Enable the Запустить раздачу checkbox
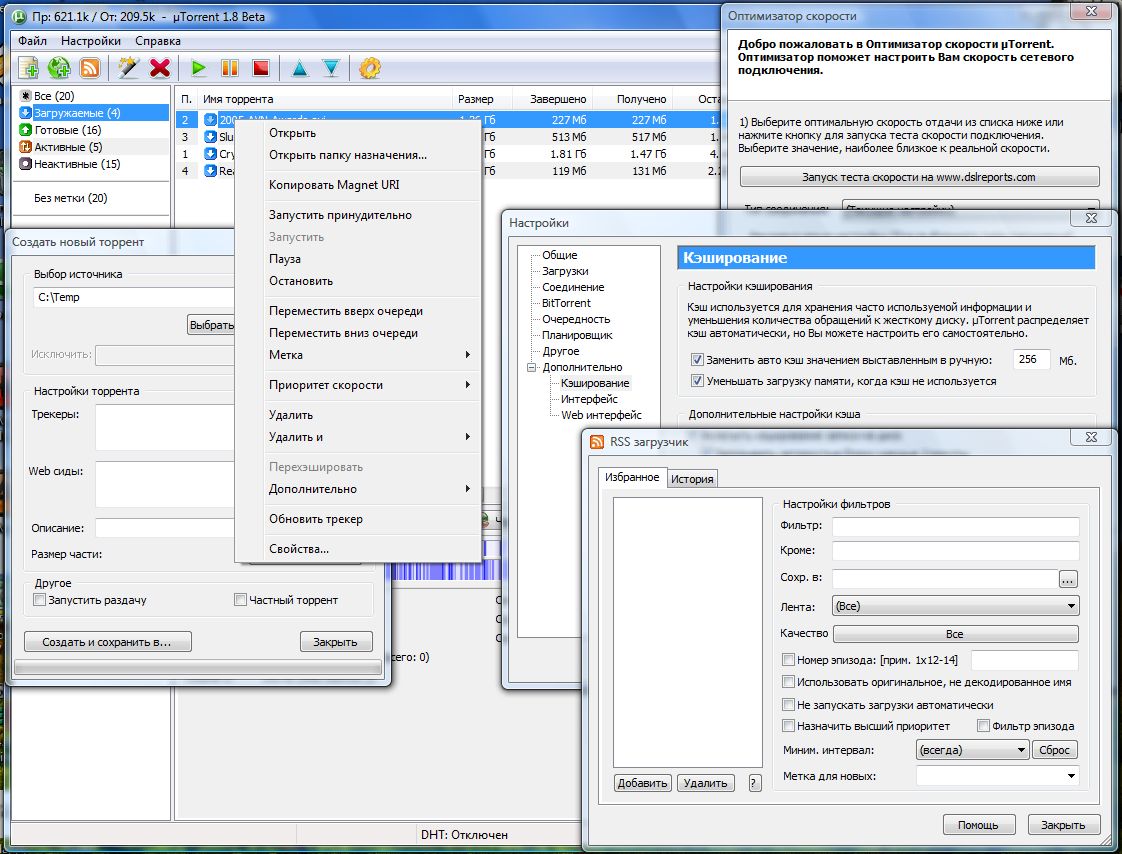 [x=39, y=600]
